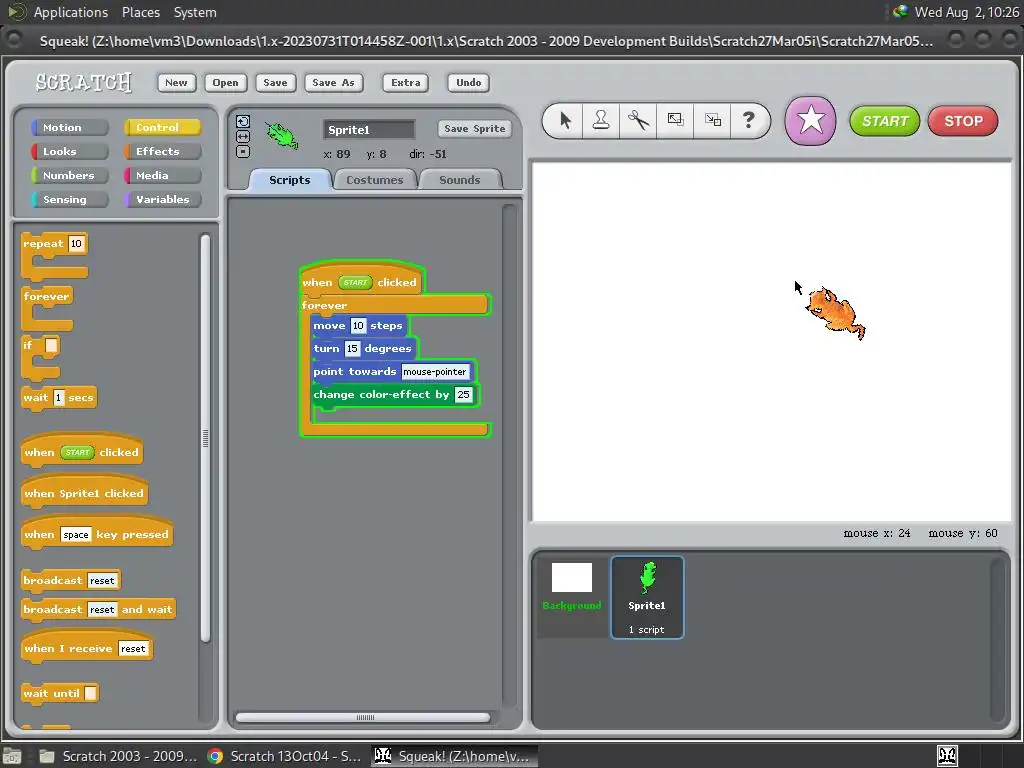
Task: Select the Numbers block category
Action: (x=69, y=175)
